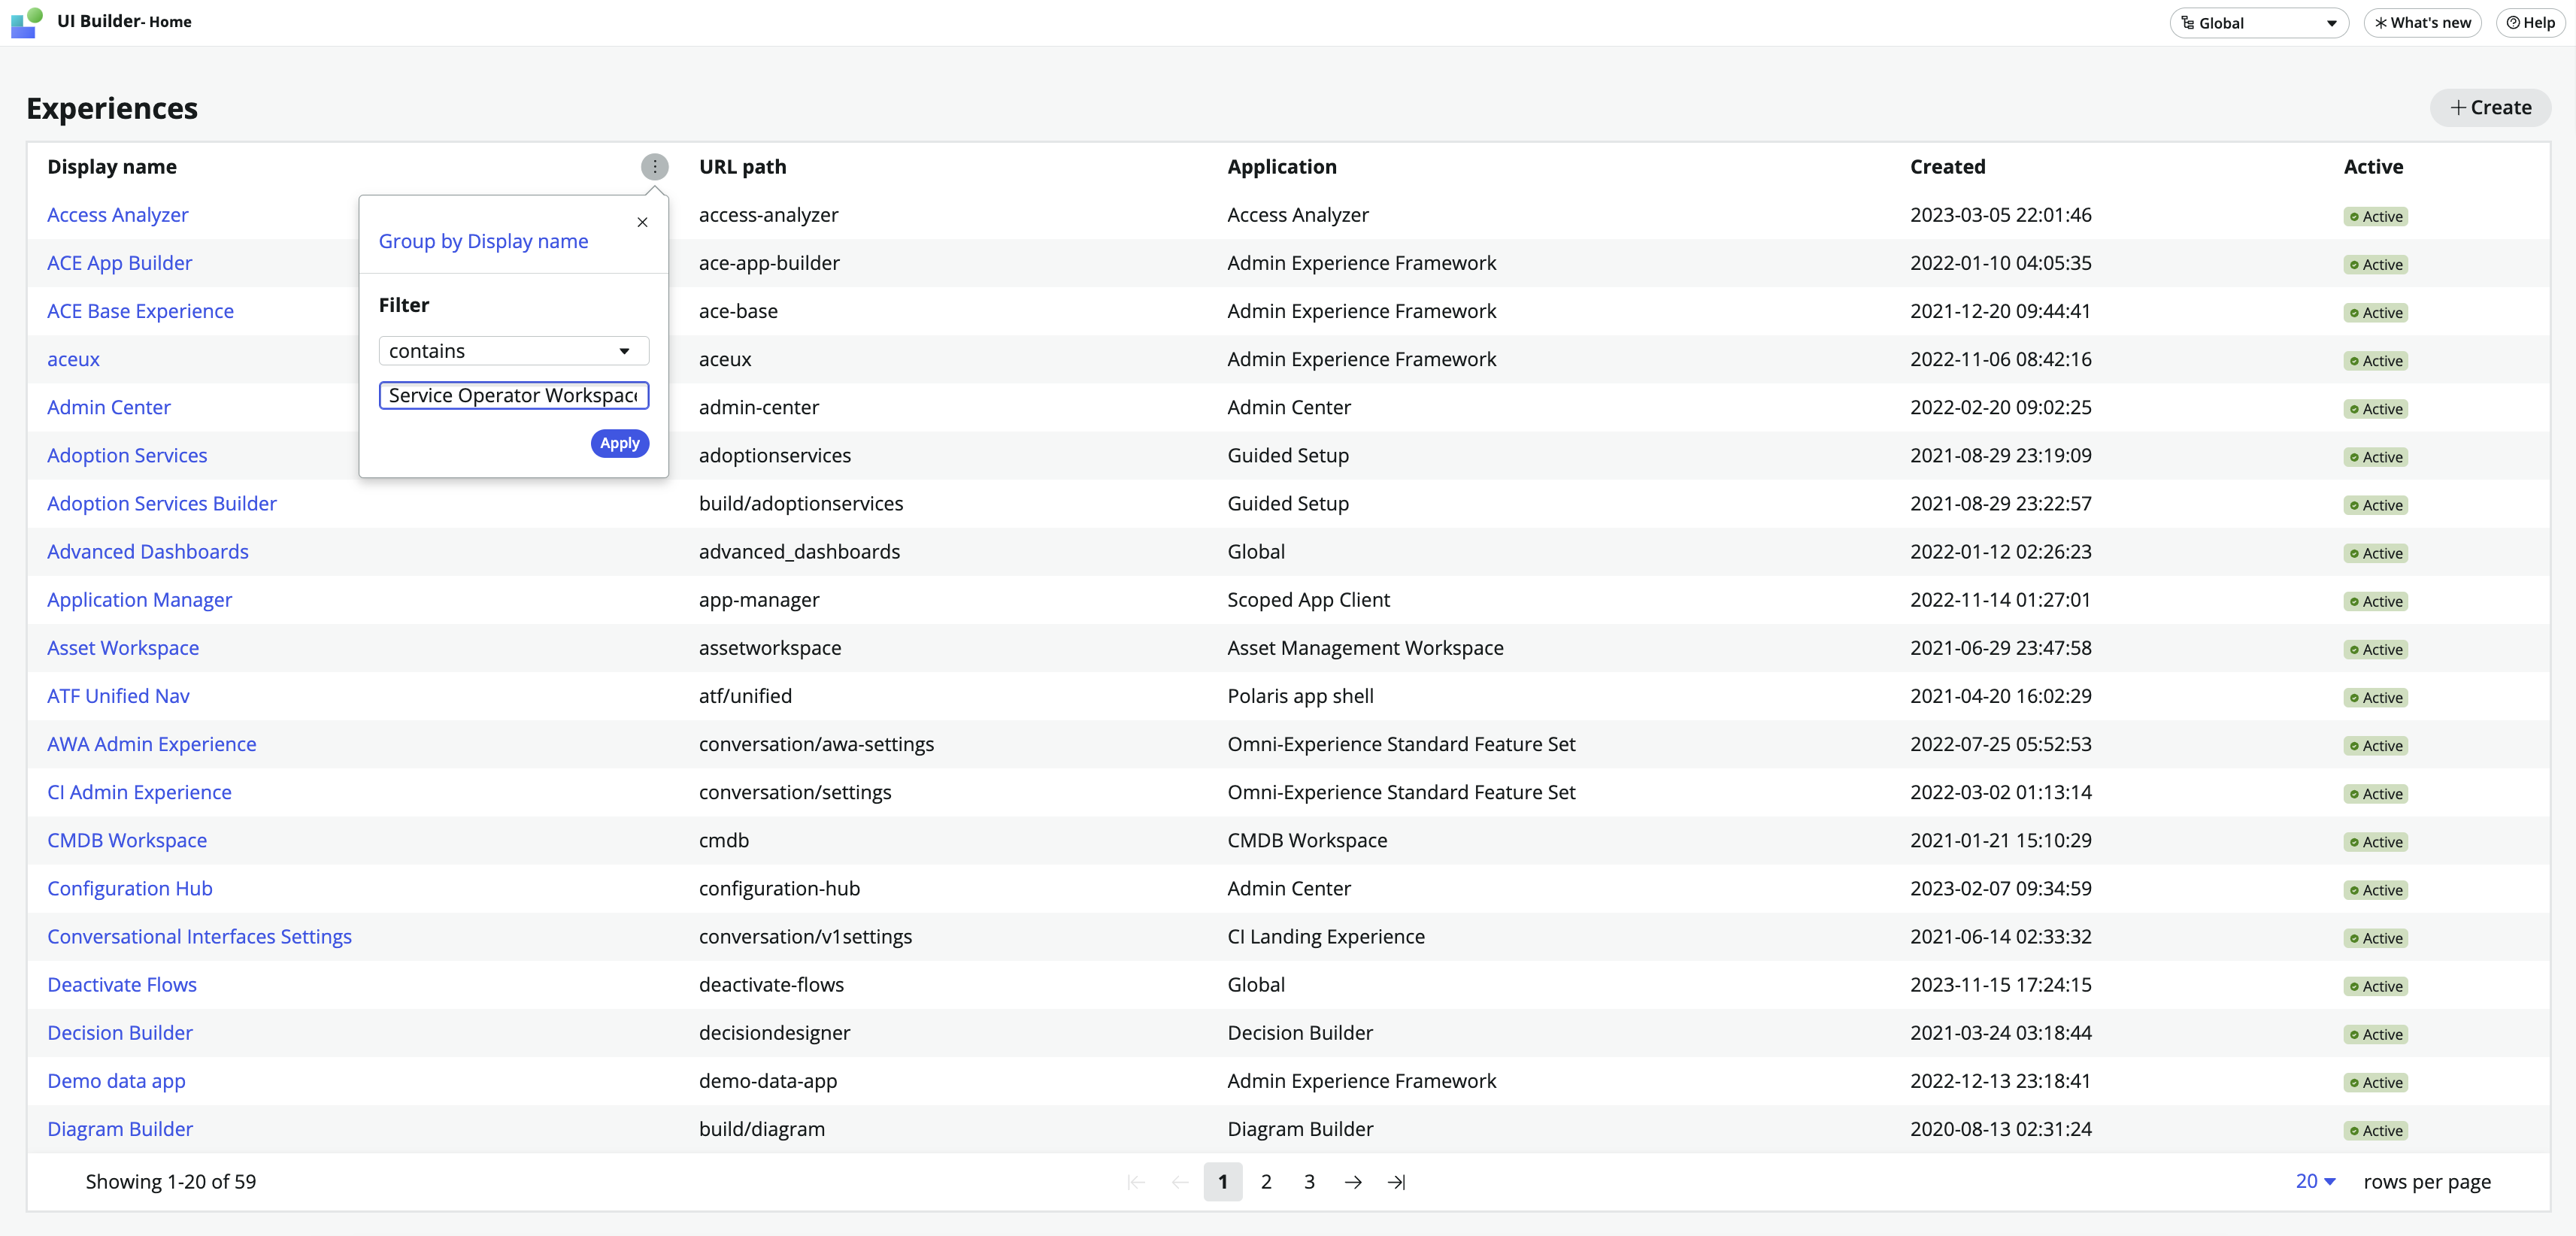Open Conversational Interfaces Settings link
2576x1236 pixels.
(x=200, y=936)
